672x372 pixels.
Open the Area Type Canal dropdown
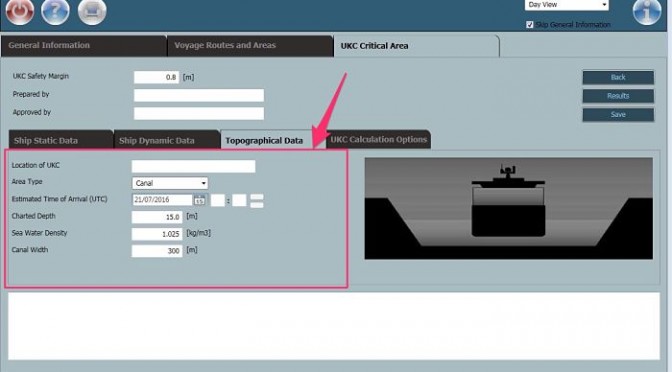click(170, 183)
